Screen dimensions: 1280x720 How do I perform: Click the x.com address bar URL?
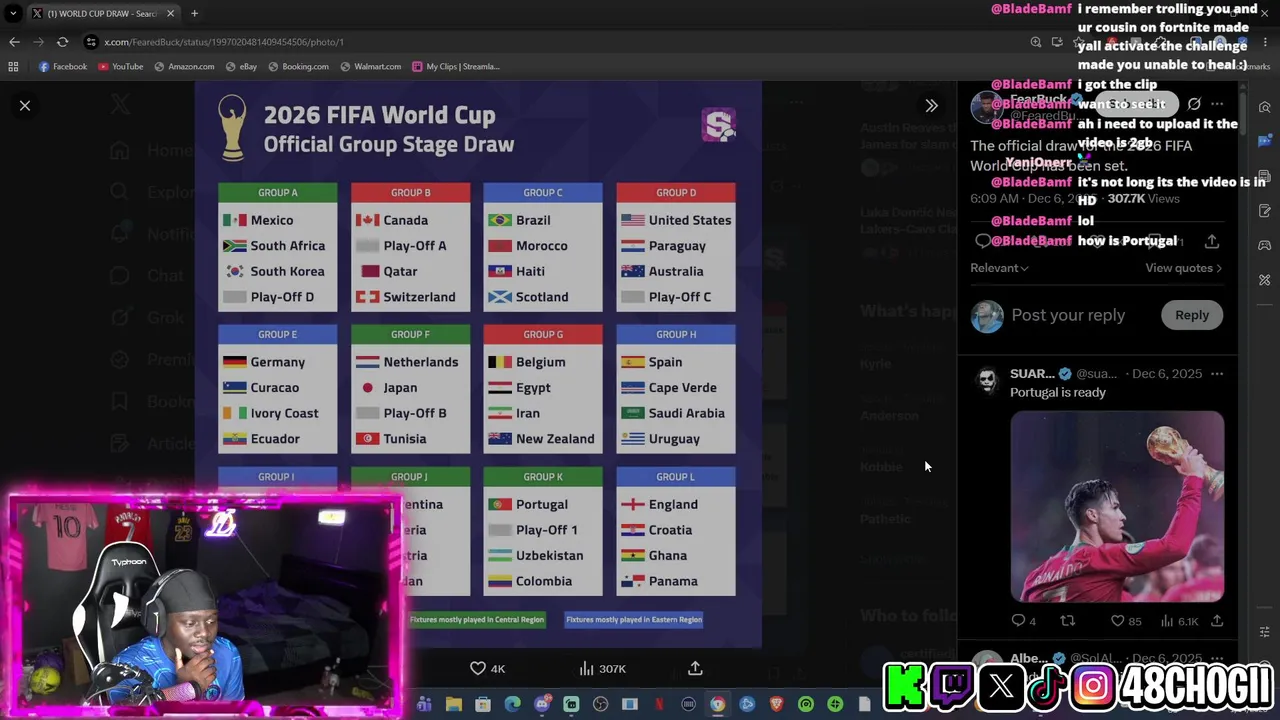pyautogui.click(x=223, y=42)
